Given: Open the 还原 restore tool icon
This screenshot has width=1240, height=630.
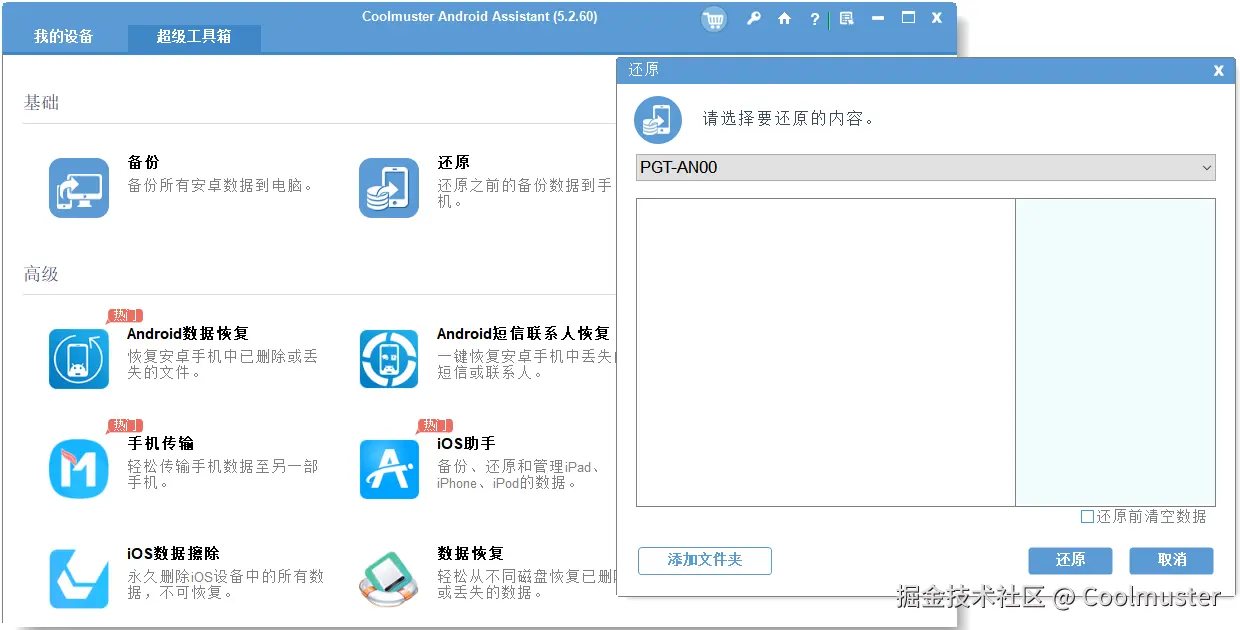Looking at the screenshot, I should [x=389, y=188].
